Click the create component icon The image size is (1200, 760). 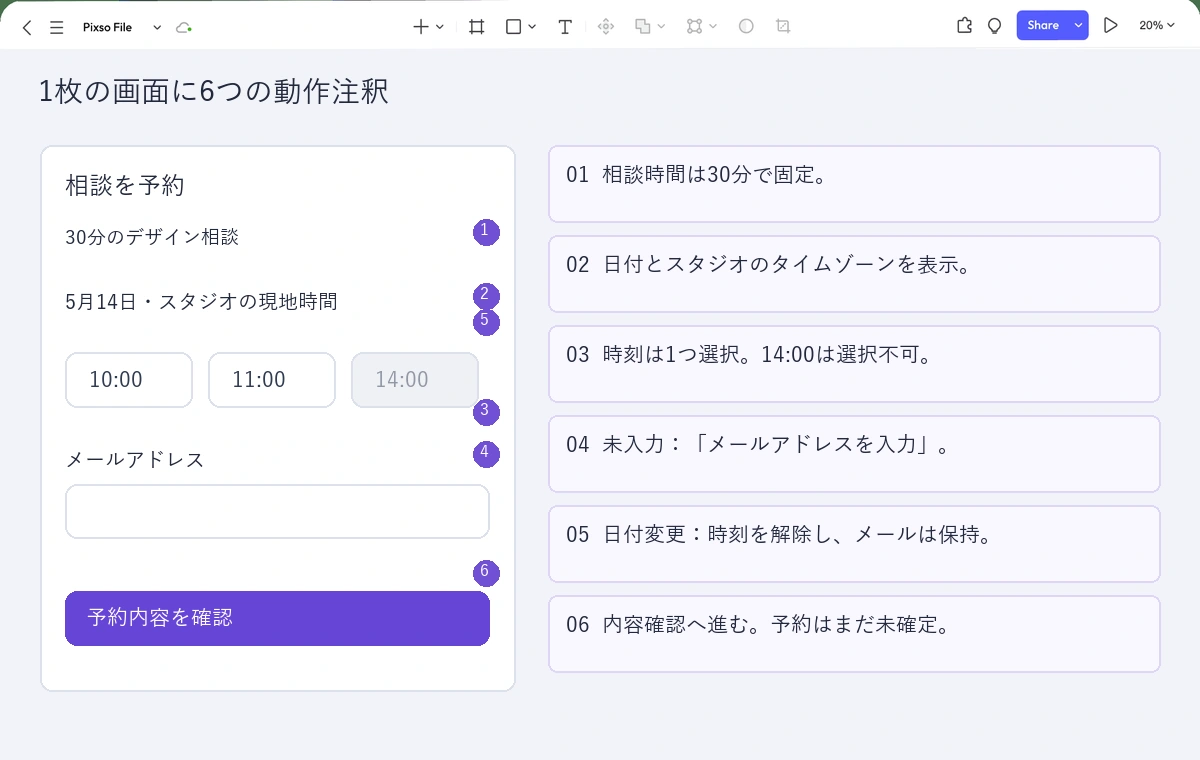click(605, 27)
